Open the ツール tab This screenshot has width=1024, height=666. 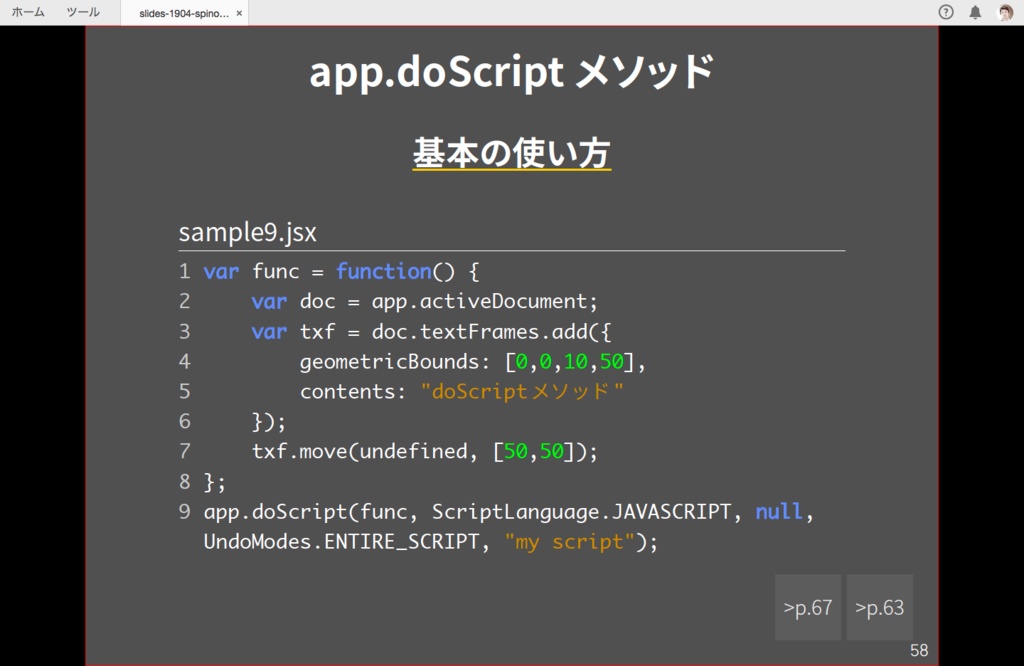pyautogui.click(x=82, y=12)
